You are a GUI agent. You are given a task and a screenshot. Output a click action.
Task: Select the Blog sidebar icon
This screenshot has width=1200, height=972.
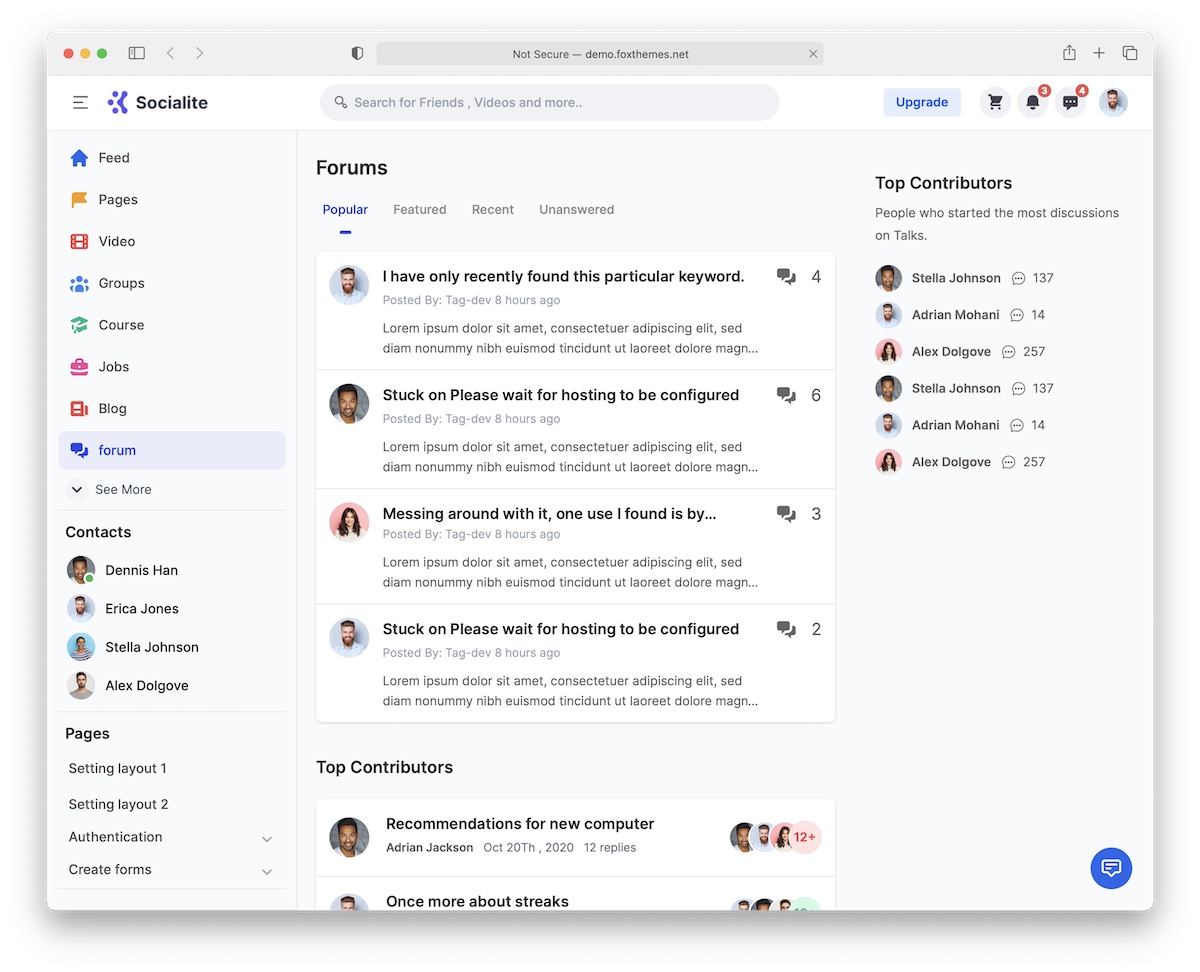pos(79,408)
